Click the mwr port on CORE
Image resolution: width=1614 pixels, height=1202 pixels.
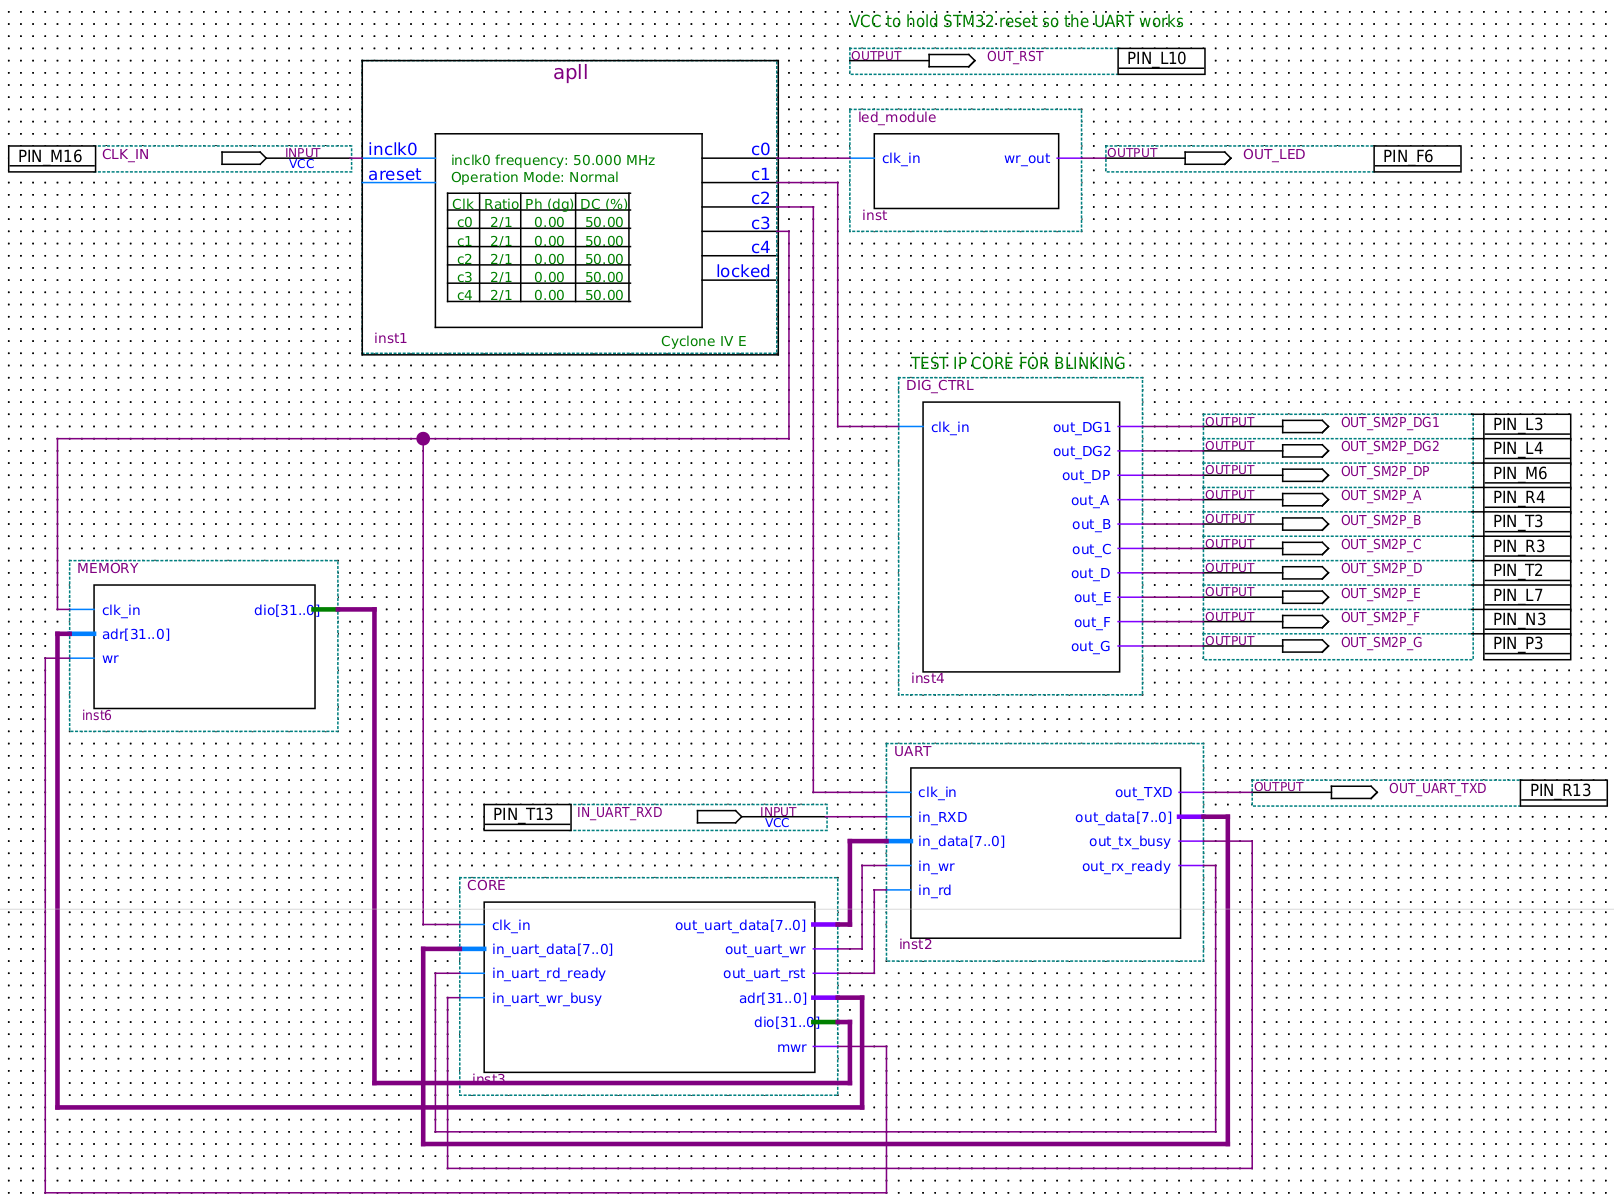click(791, 1048)
